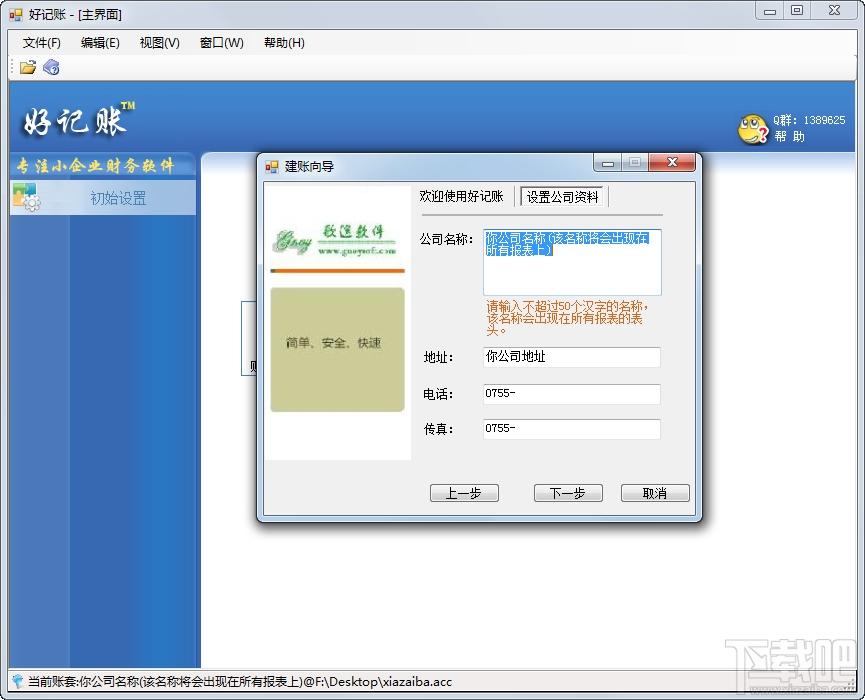Viewport: 865px width, 700px height.
Task: Click the 专注小企业财务软件 banner
Action: point(95,165)
